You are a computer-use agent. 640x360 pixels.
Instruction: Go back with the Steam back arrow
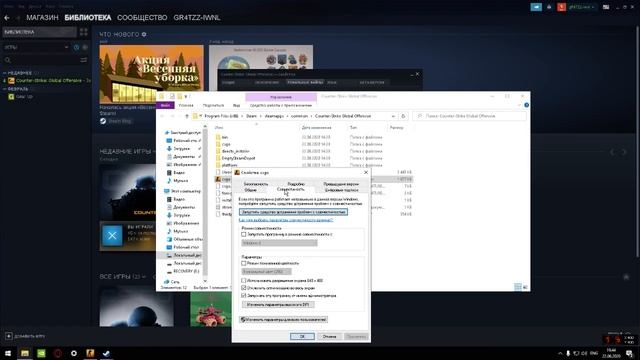pos(7,18)
